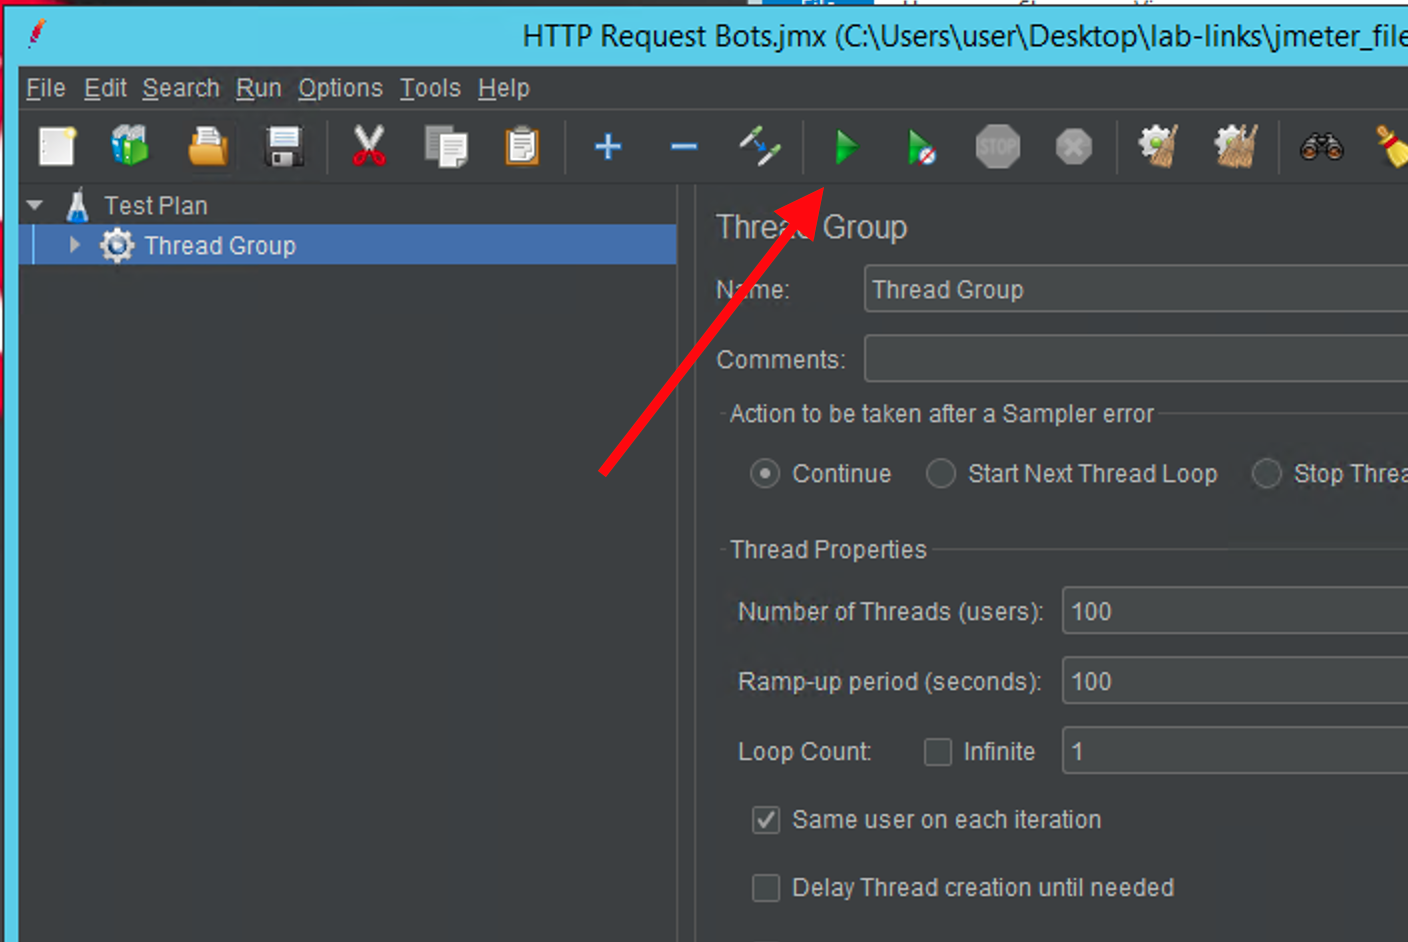This screenshot has height=942, width=1408.
Task: Open the Run menu
Action: (259, 88)
